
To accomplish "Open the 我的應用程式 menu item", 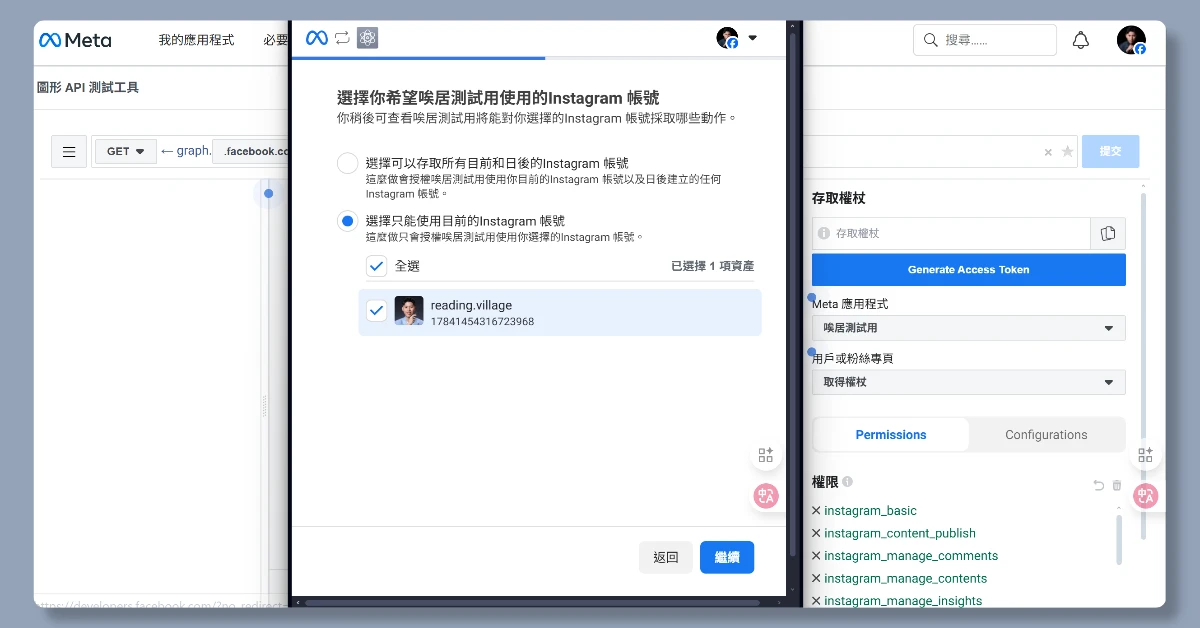I will pyautogui.click(x=196, y=40).
